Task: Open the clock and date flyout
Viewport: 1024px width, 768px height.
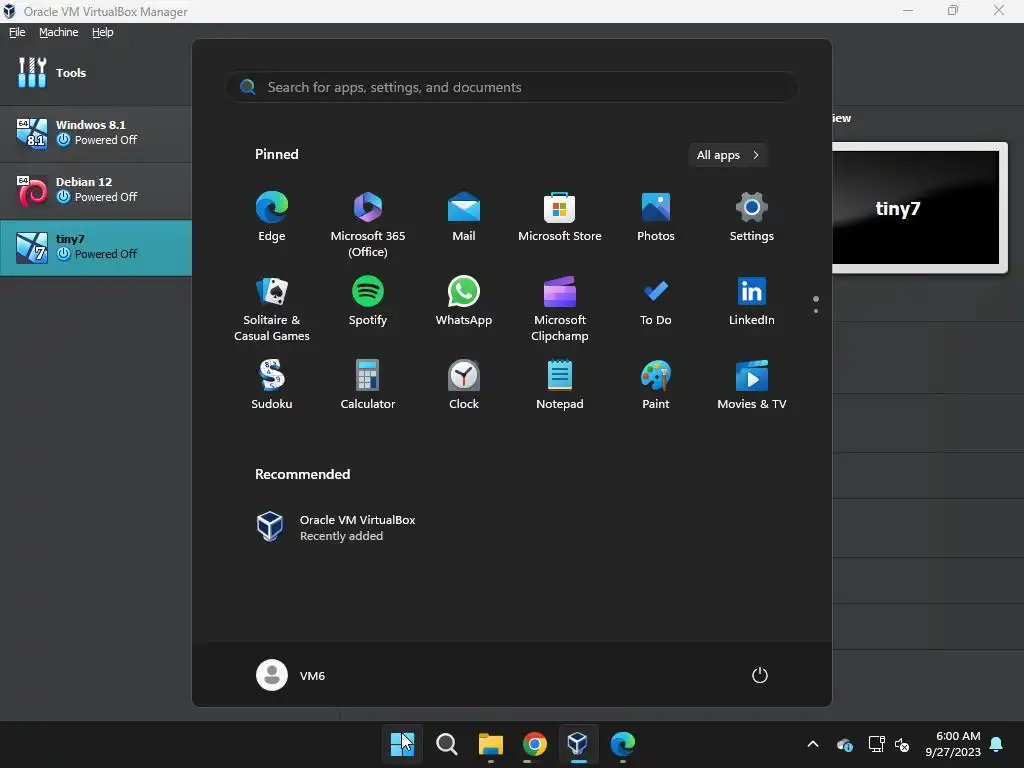Action: [953, 744]
